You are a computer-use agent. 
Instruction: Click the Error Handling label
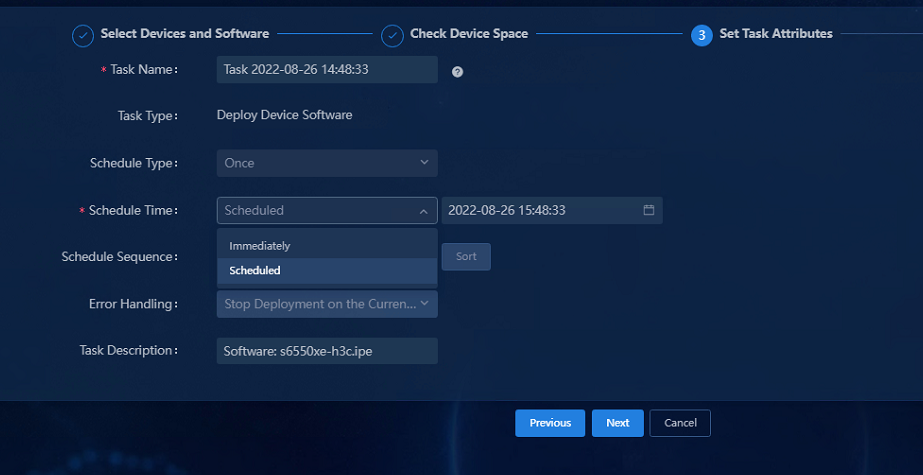point(133,304)
